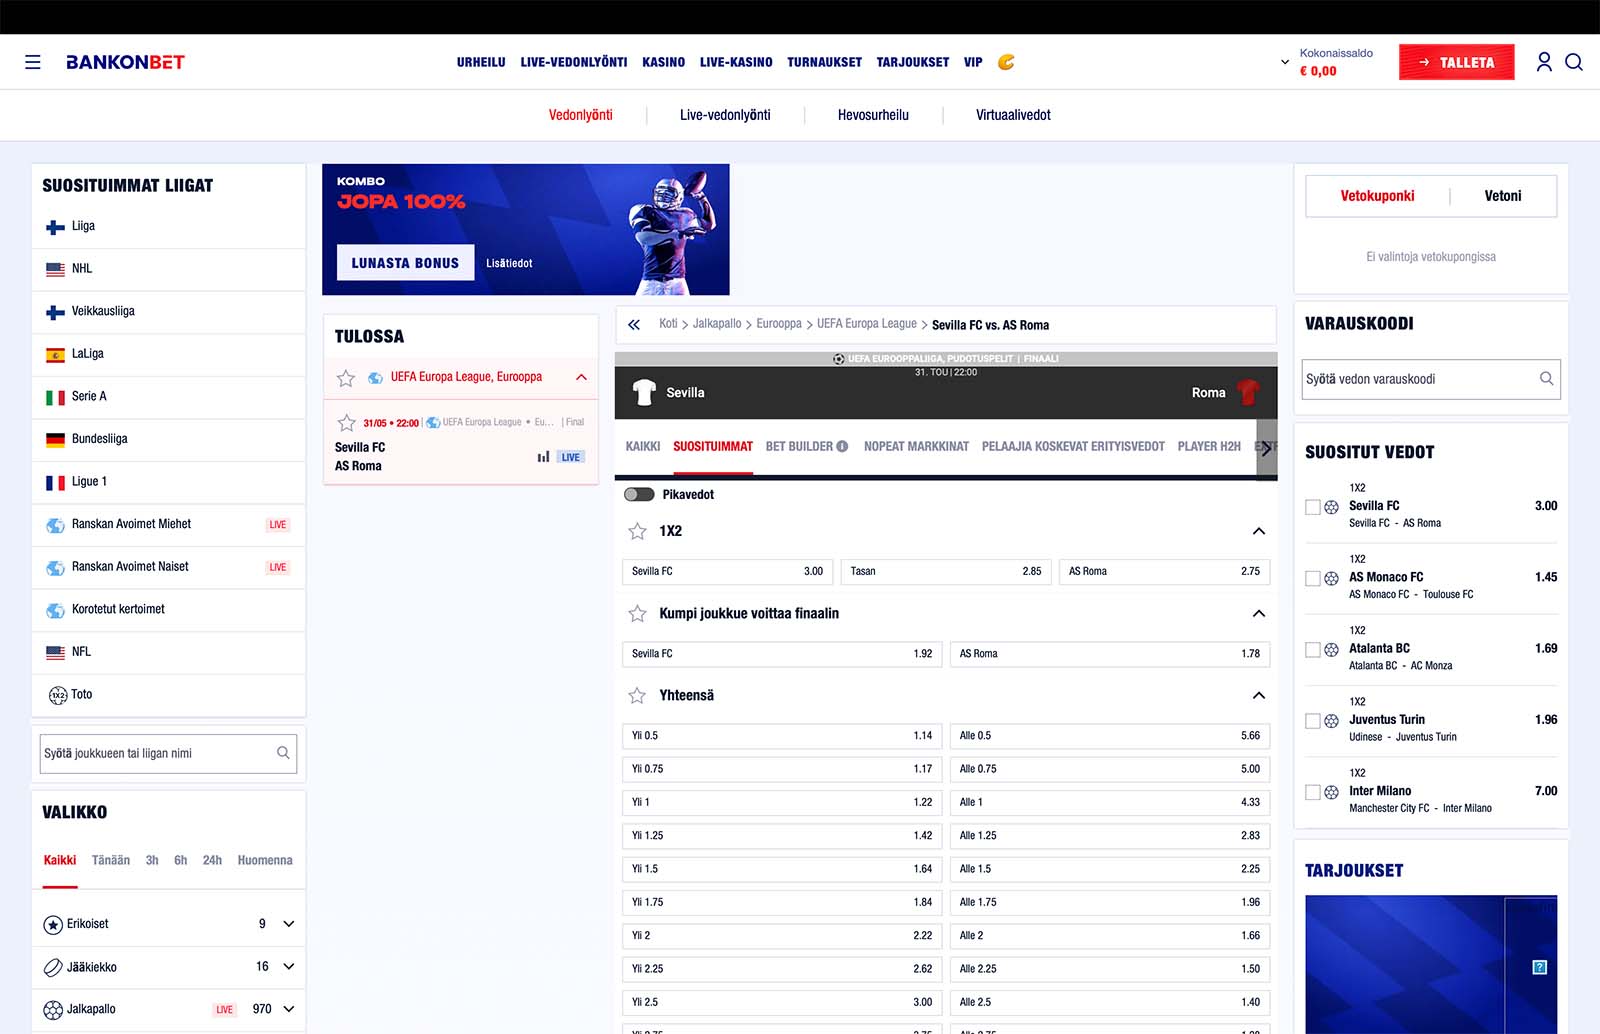The image size is (1600, 1034).
Task: Tick the Inter Milano 7.00 bet checkbox
Action: [x=1313, y=792]
